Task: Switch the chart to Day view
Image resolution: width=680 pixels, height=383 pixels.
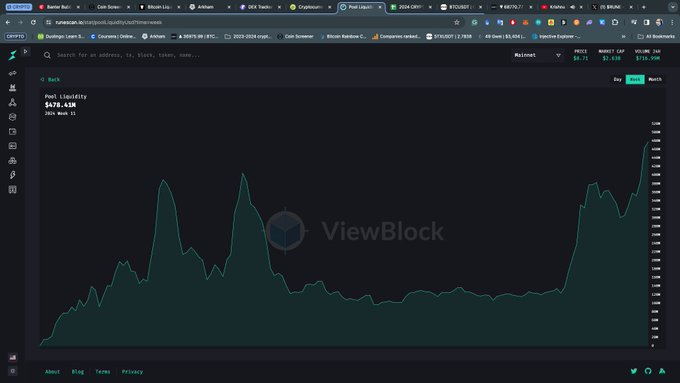Action: pos(618,79)
